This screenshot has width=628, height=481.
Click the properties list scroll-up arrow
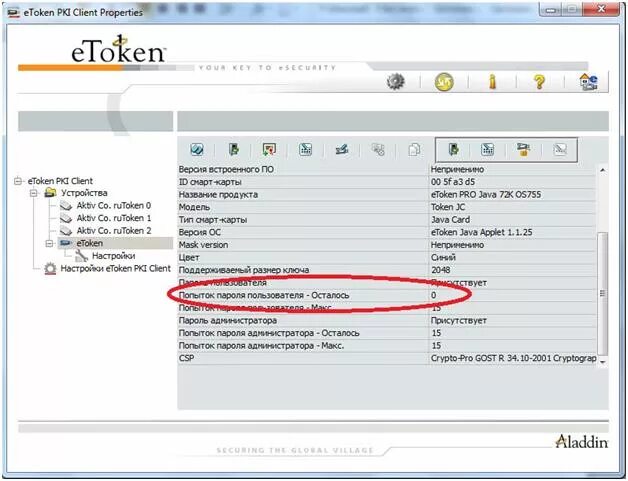coord(602,170)
